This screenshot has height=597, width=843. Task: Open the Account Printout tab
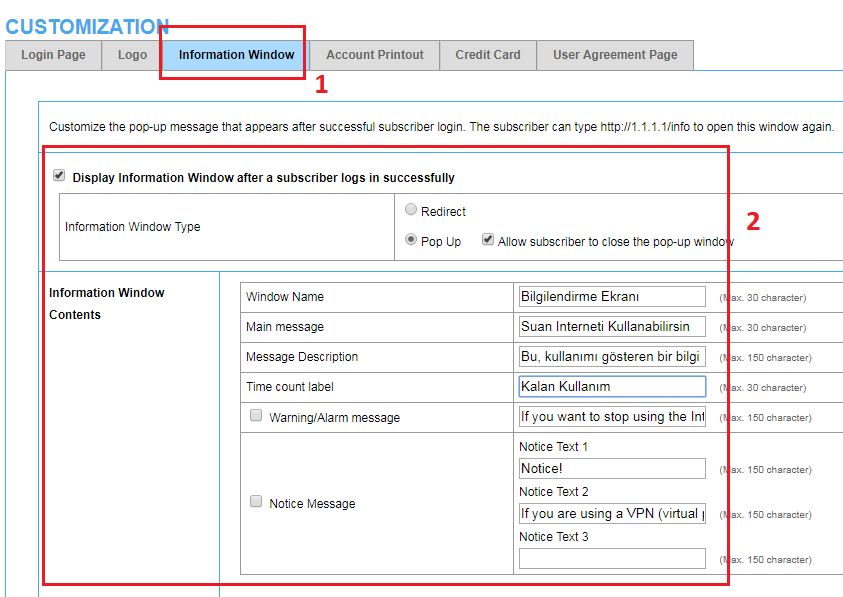pyautogui.click(x=374, y=55)
